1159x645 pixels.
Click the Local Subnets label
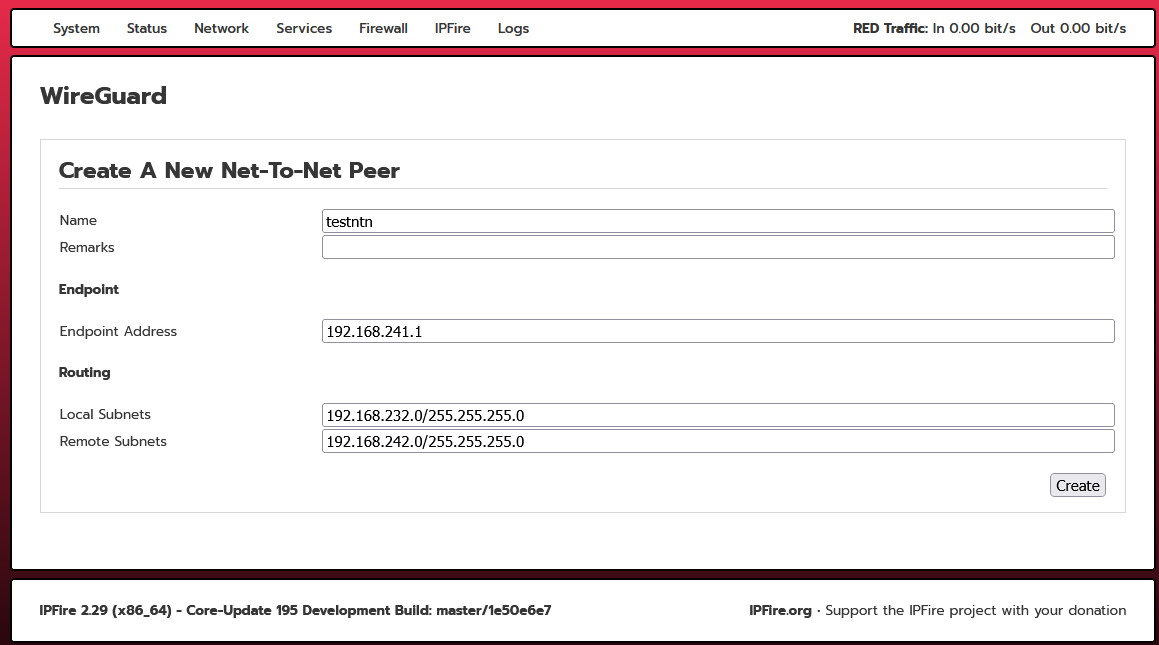click(x=105, y=414)
